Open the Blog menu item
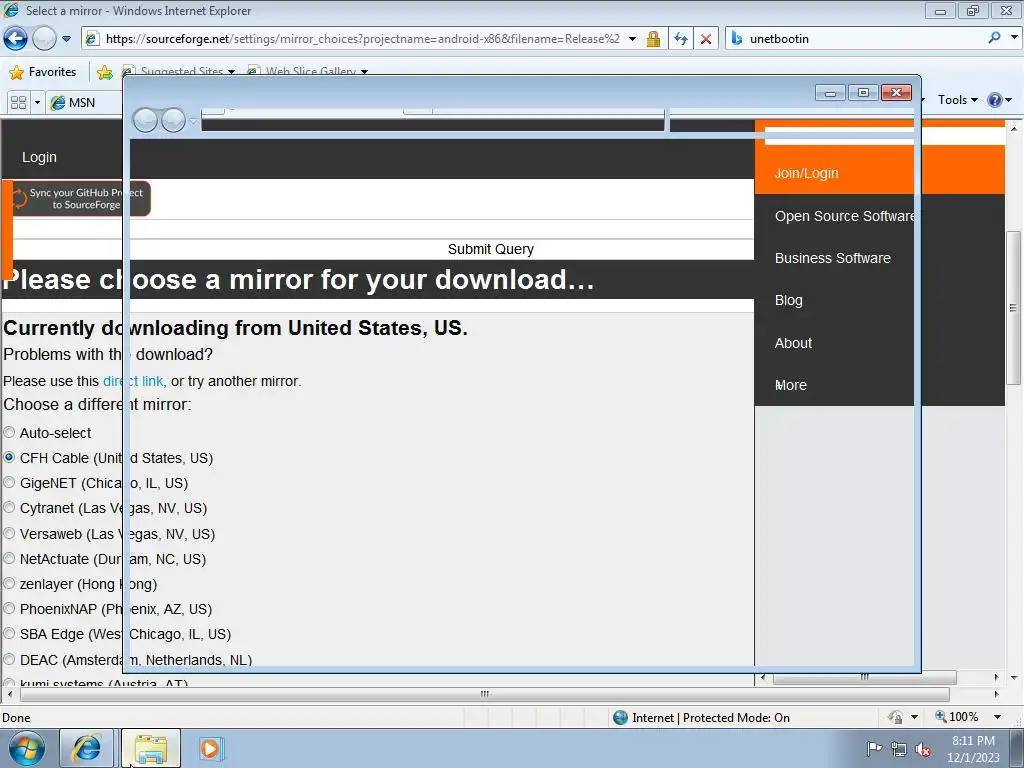This screenshot has height=768, width=1024. (788, 300)
